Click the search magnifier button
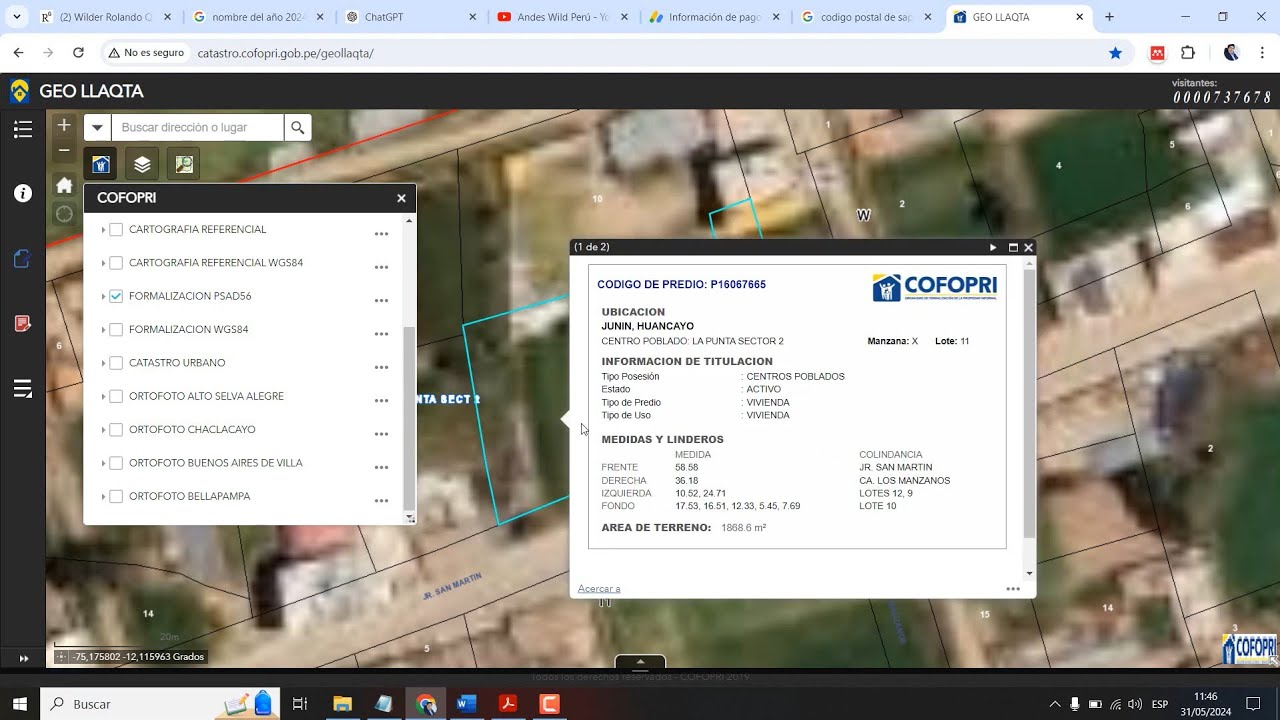This screenshot has height=720, width=1280. (x=297, y=127)
